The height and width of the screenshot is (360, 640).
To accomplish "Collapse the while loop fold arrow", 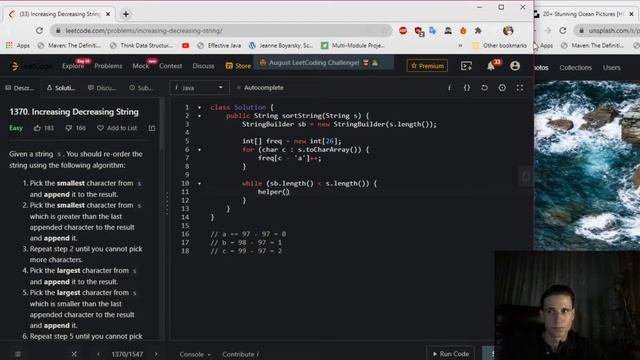I will click(200, 184).
